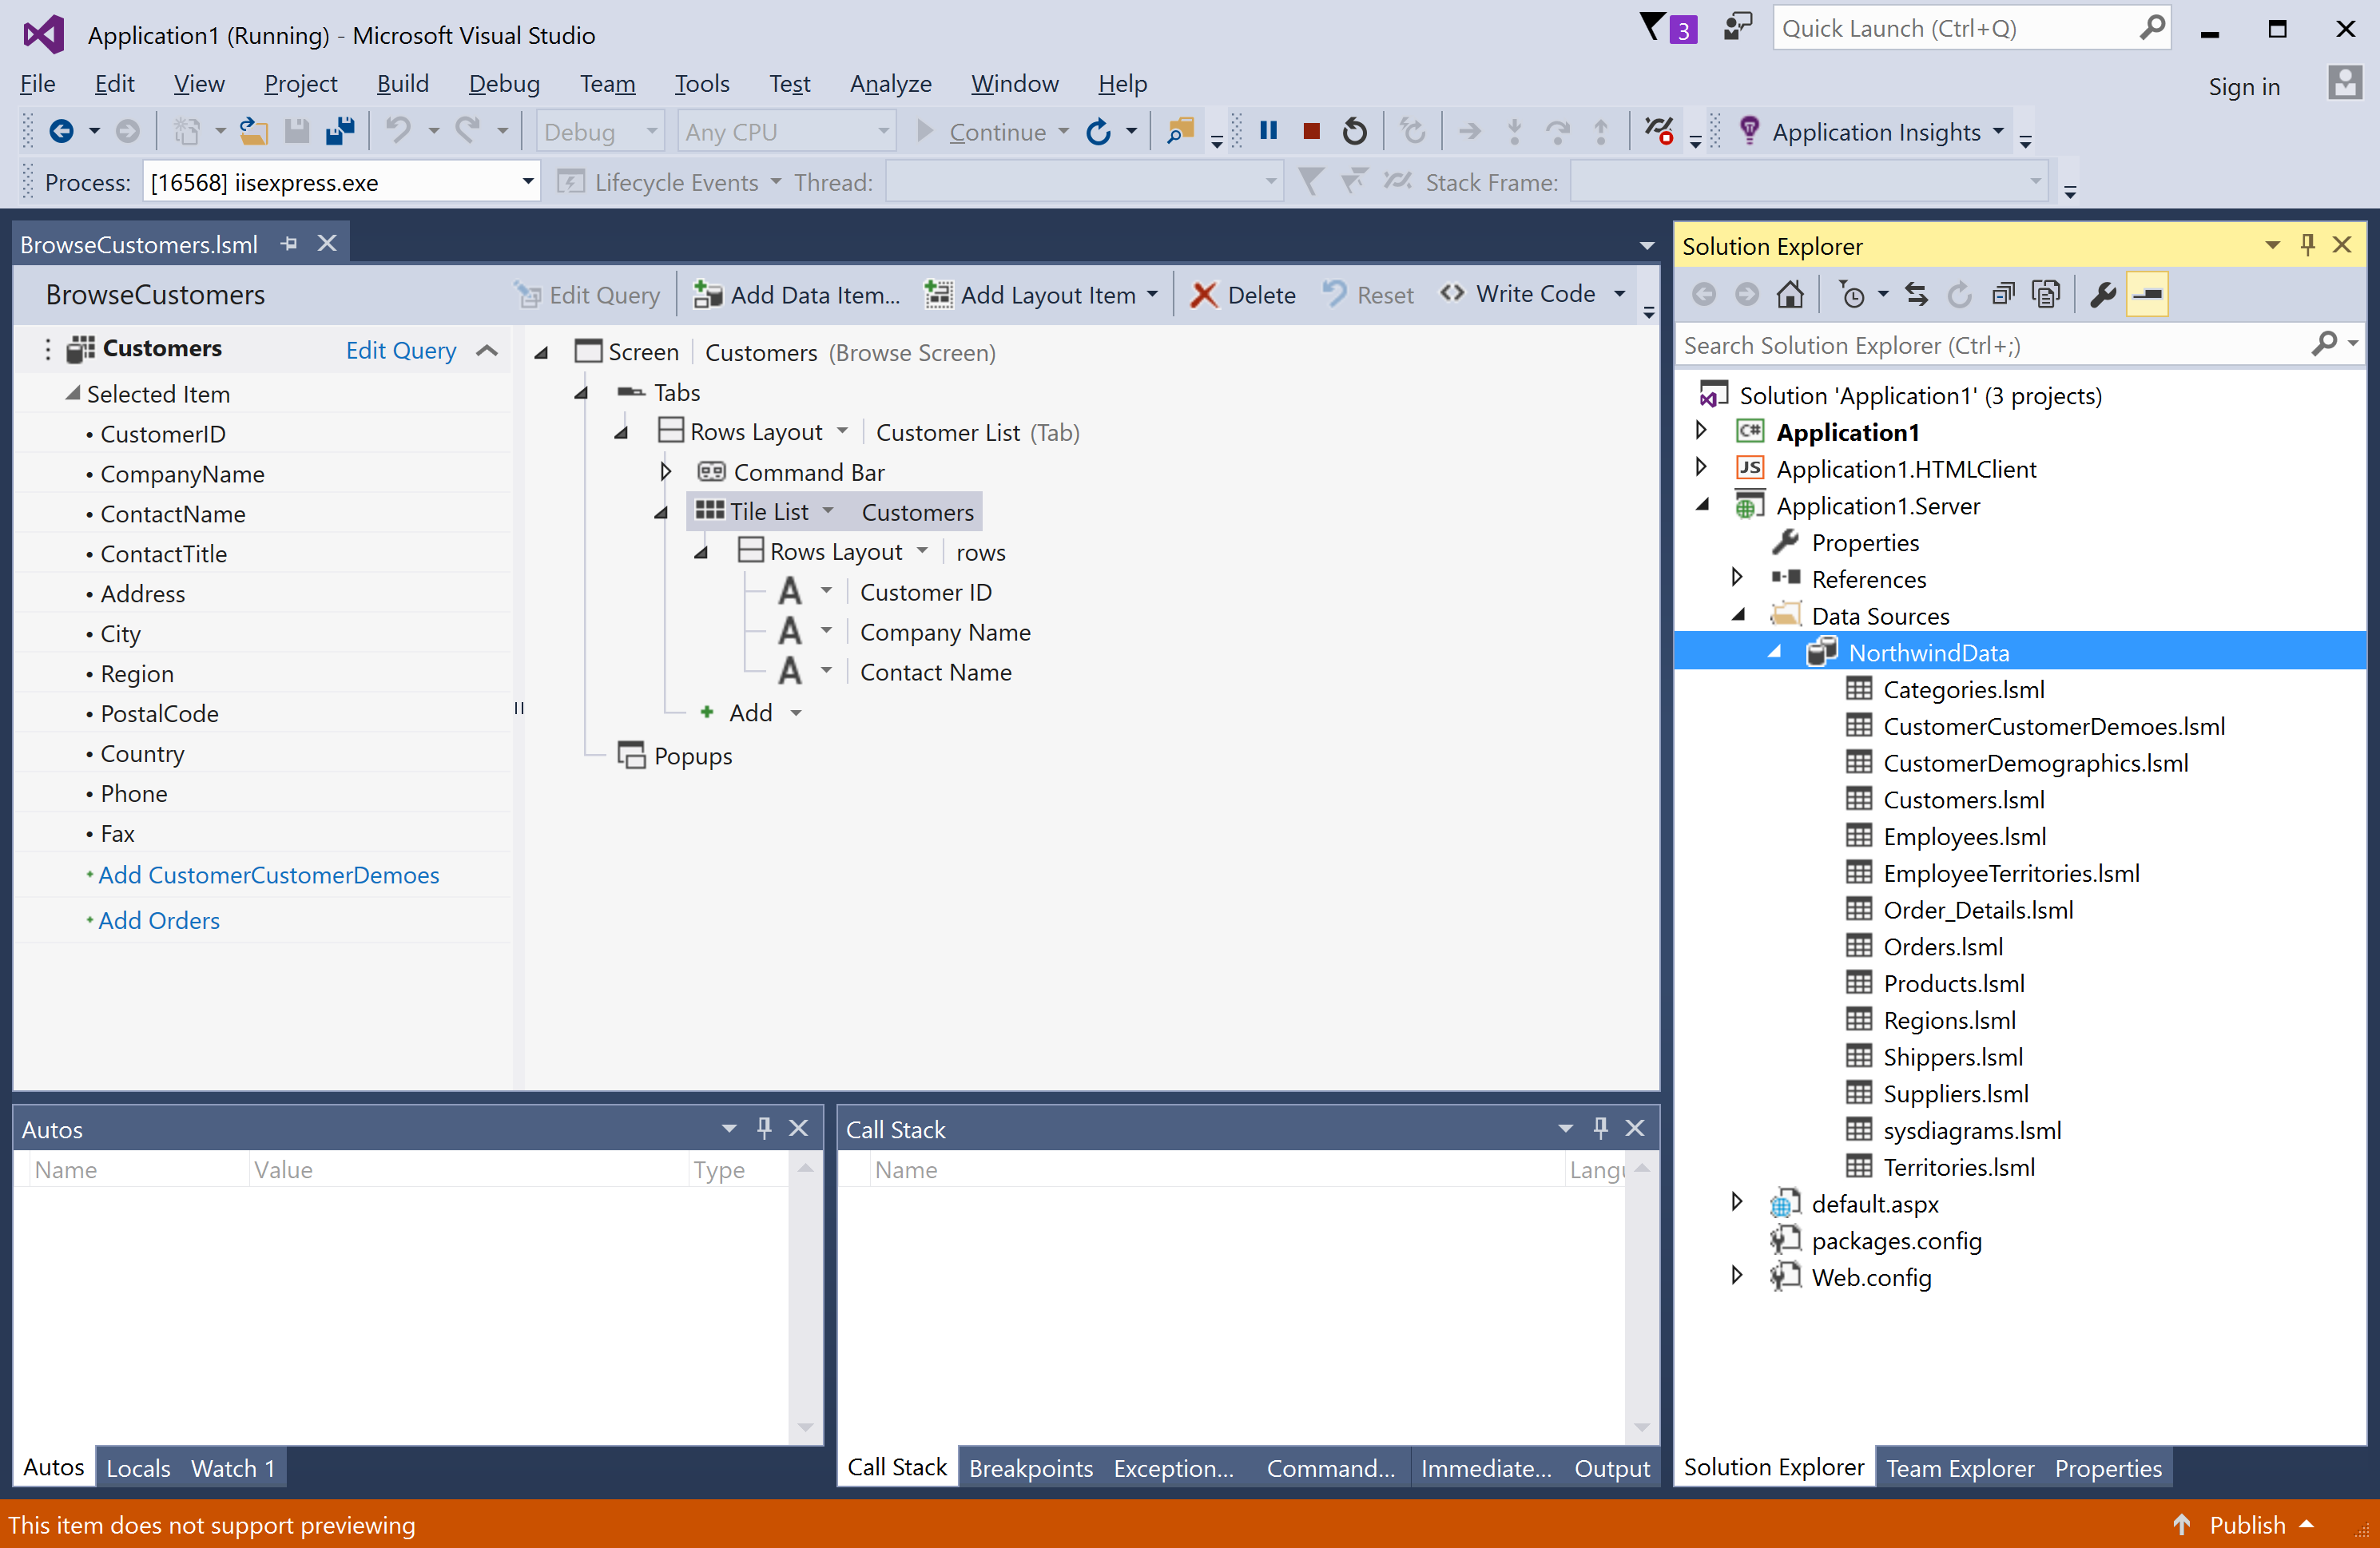The width and height of the screenshot is (2380, 1548).
Task: Click the Undo icon in toolbar
Action: (x=398, y=131)
